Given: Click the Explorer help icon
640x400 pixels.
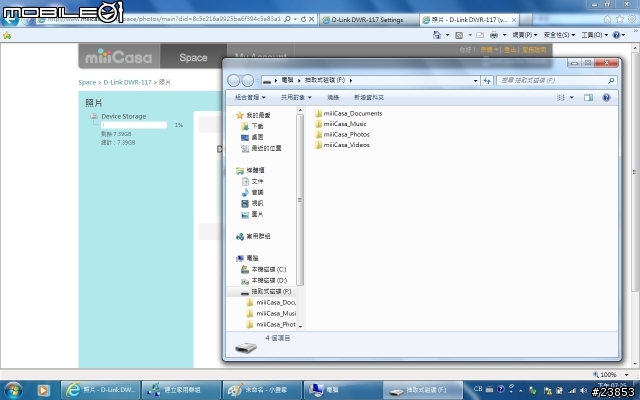Looking at the screenshot, I should point(606,98).
